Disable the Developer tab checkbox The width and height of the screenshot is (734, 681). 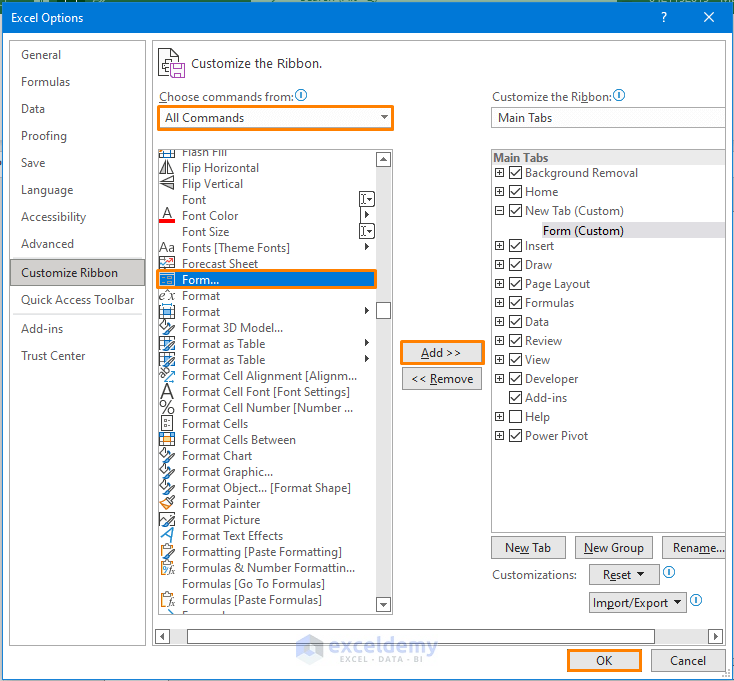coord(515,378)
